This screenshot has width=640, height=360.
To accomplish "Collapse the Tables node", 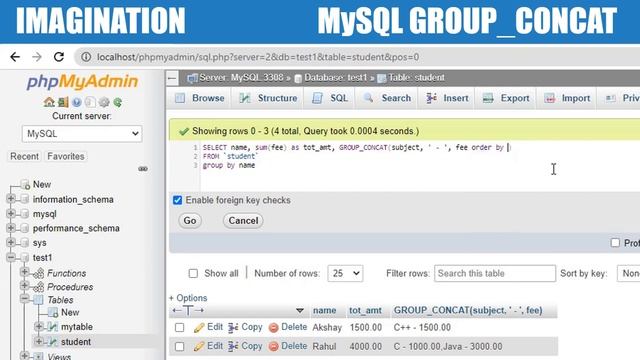I will pyautogui.click(x=24, y=299).
